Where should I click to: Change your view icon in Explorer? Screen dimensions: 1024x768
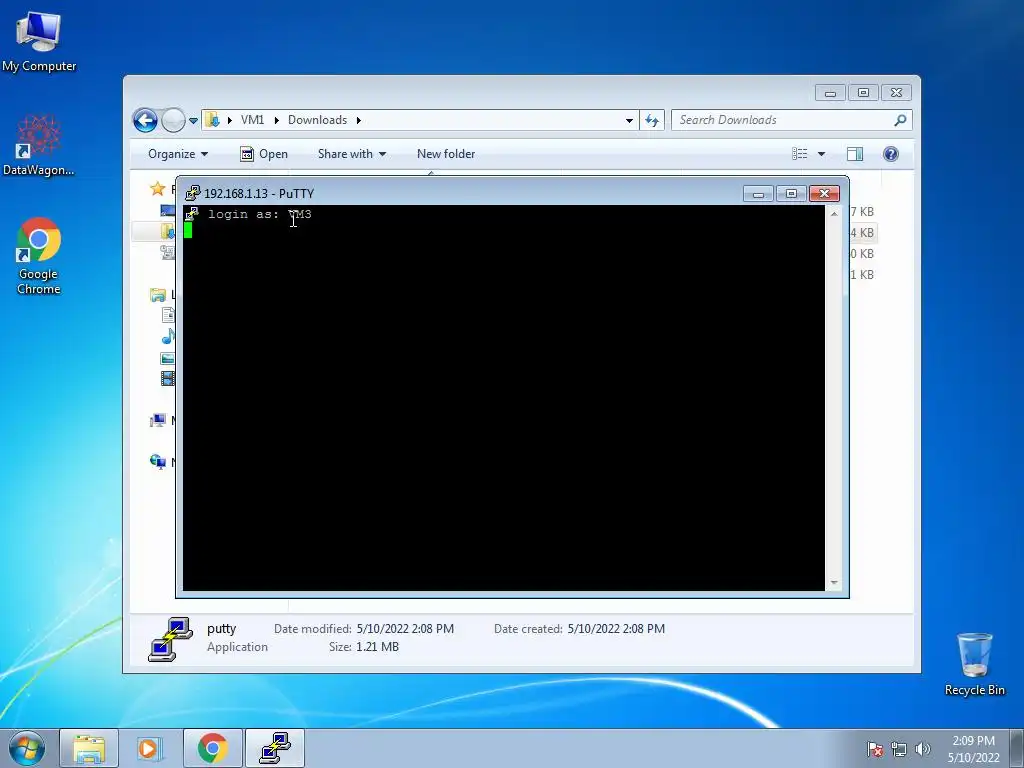[x=800, y=154]
